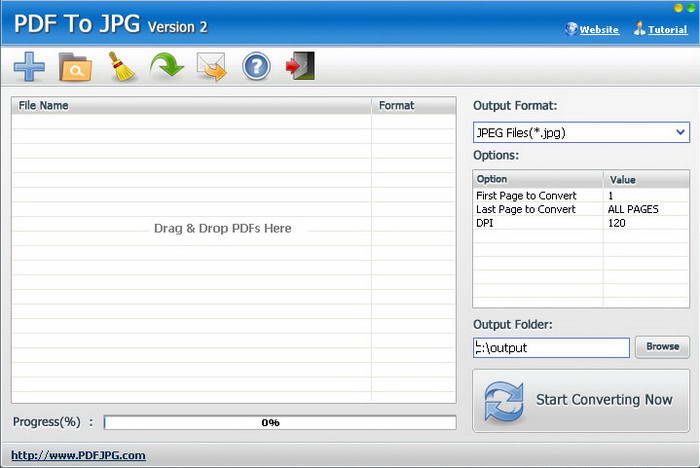Click the person icon beside Tutorial
This screenshot has height=468, width=700.
pyautogui.click(x=639, y=29)
